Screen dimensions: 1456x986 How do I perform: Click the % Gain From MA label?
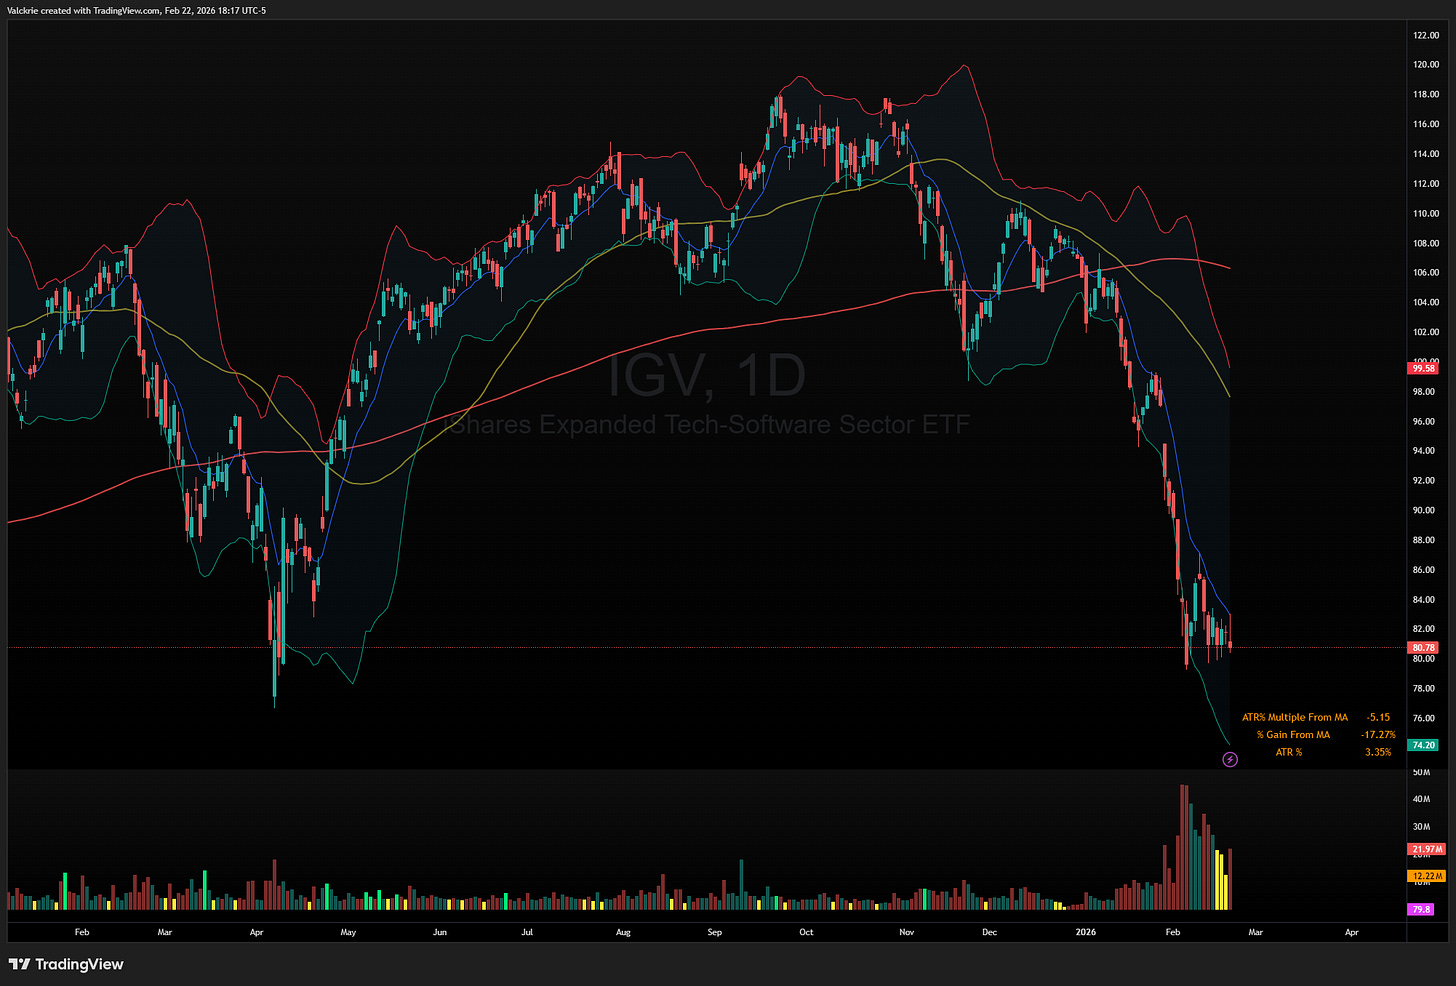(x=1293, y=735)
